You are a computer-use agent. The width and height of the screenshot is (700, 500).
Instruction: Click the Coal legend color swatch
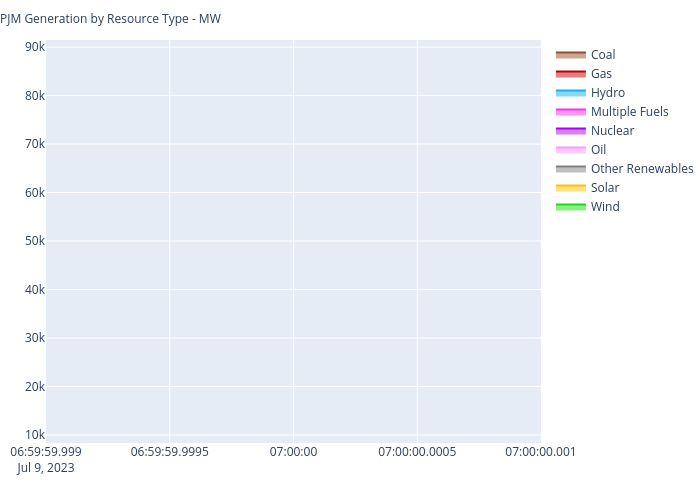pos(570,55)
